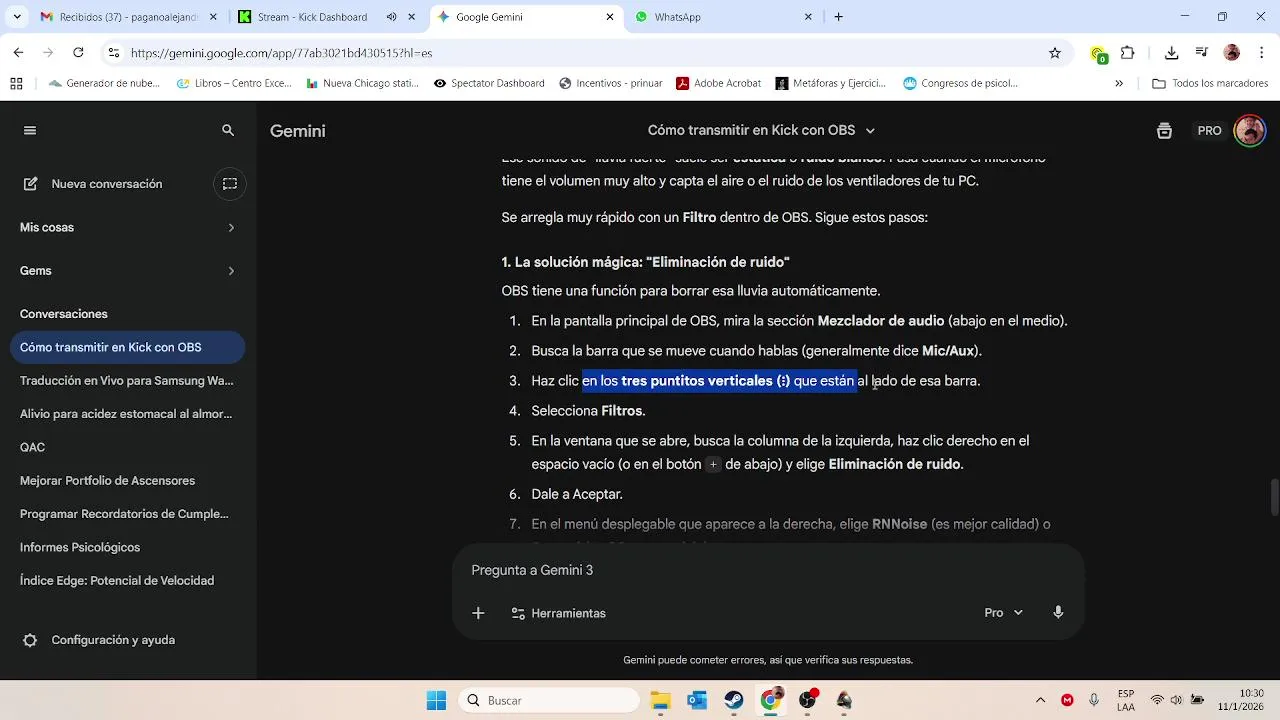The height and width of the screenshot is (720, 1280).
Task: Show hidden bookmarks with the double chevron
Action: (x=1119, y=84)
